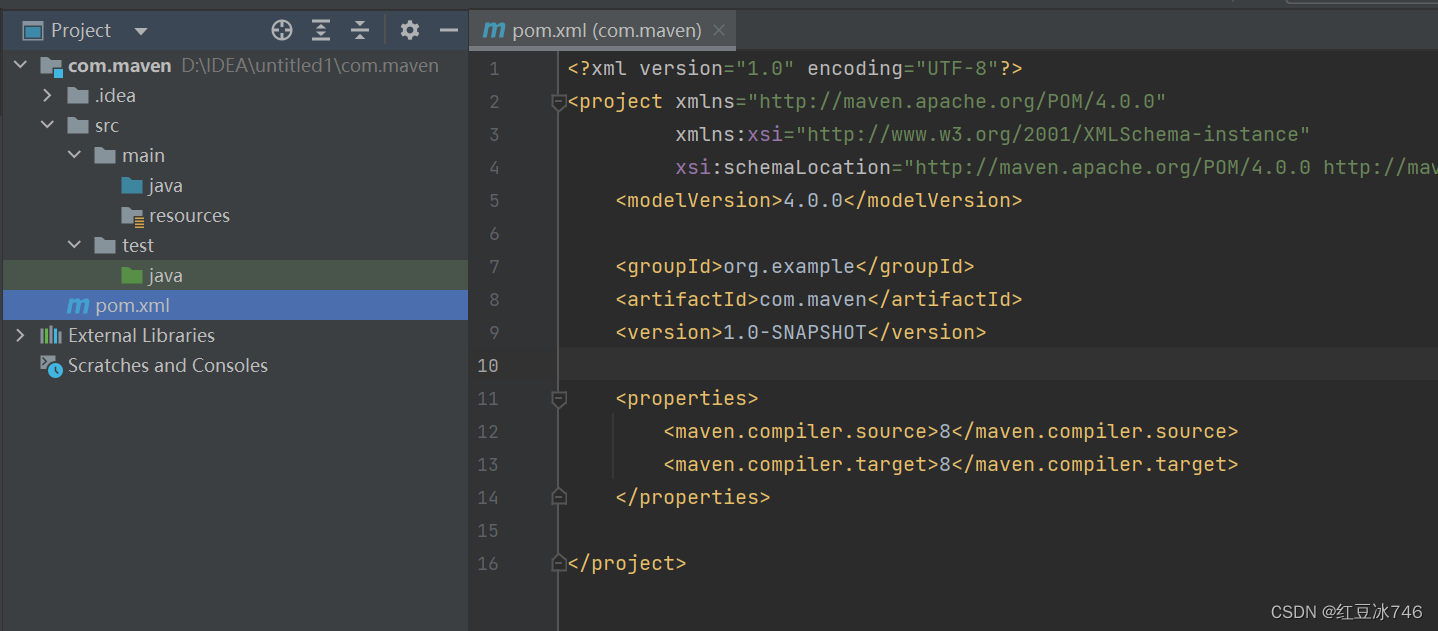Collapse the test folder chevron
This screenshot has height=631, width=1438.
pos(74,246)
